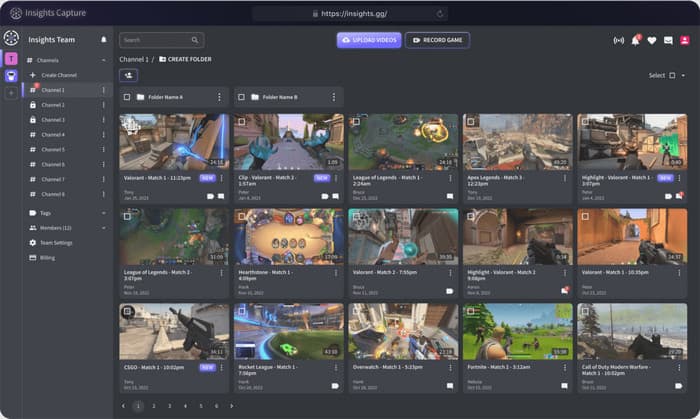
Task: Click the Upload Videos button
Action: point(369,40)
